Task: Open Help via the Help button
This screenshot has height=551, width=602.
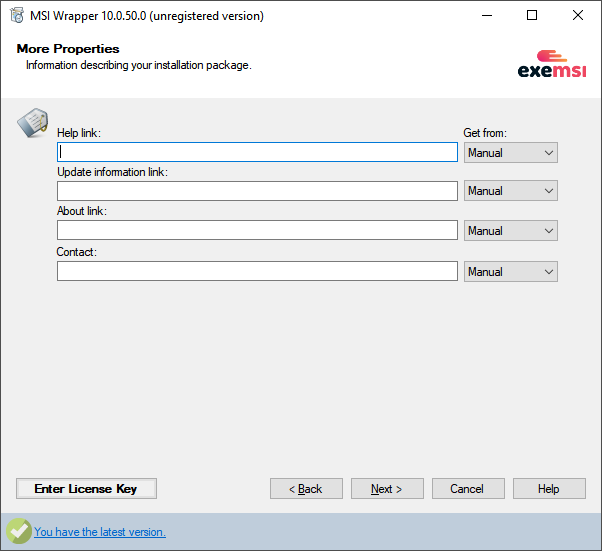Action: pos(549,488)
